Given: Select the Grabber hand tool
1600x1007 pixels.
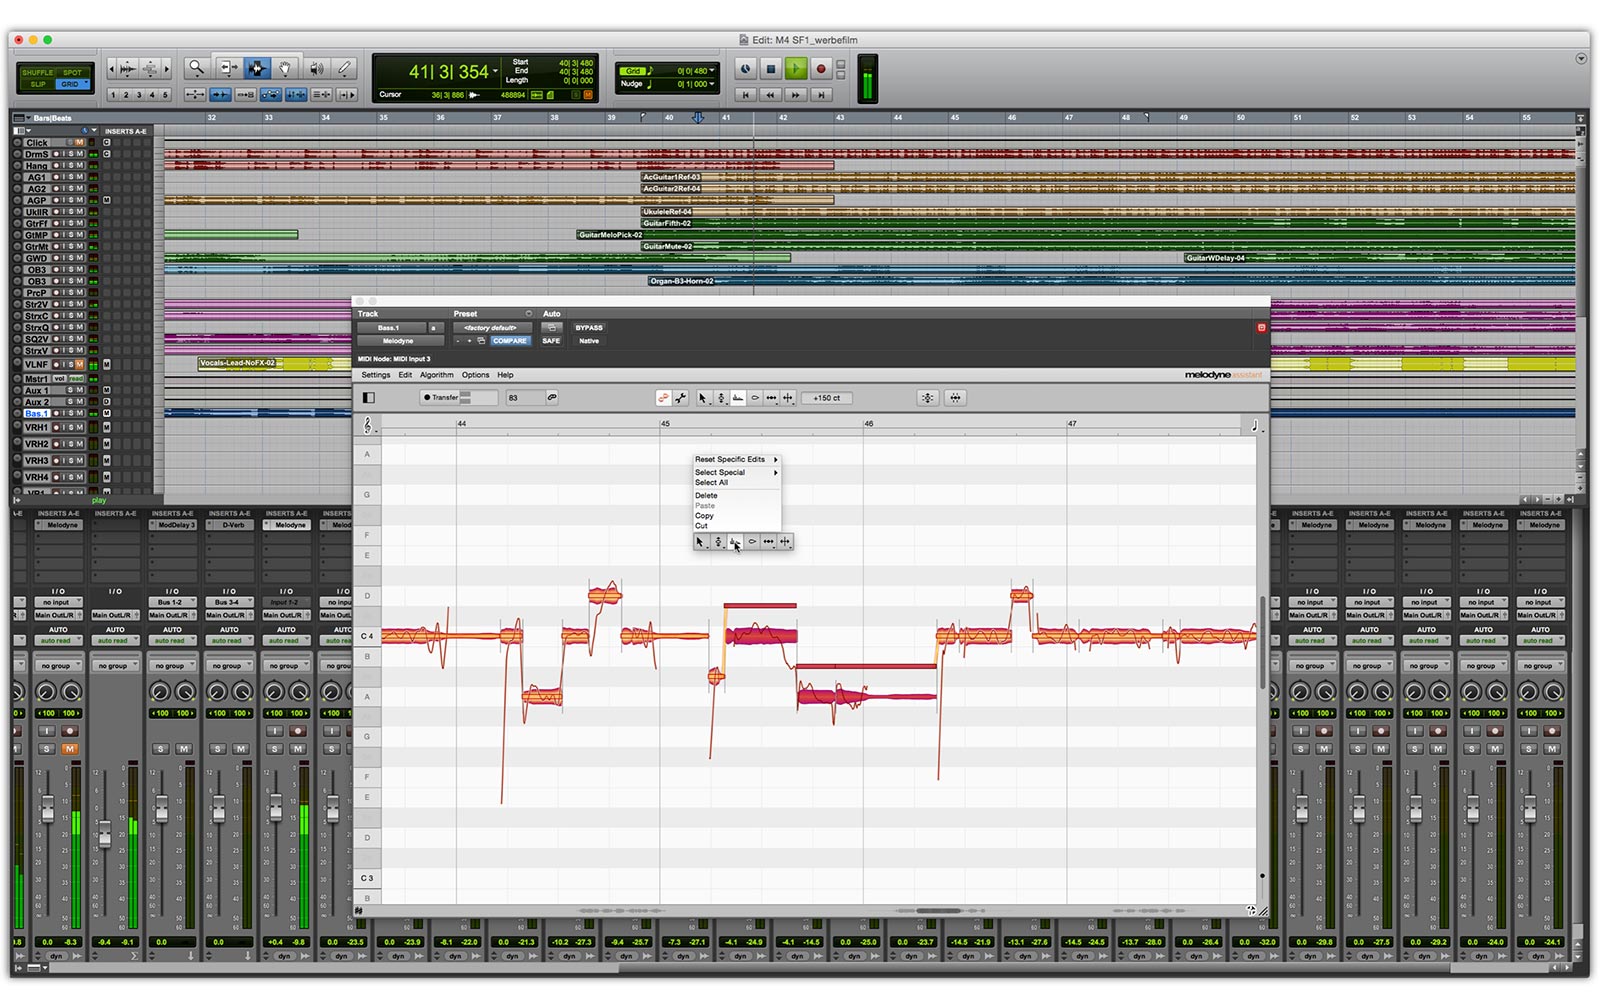Looking at the screenshot, I should (x=286, y=68).
